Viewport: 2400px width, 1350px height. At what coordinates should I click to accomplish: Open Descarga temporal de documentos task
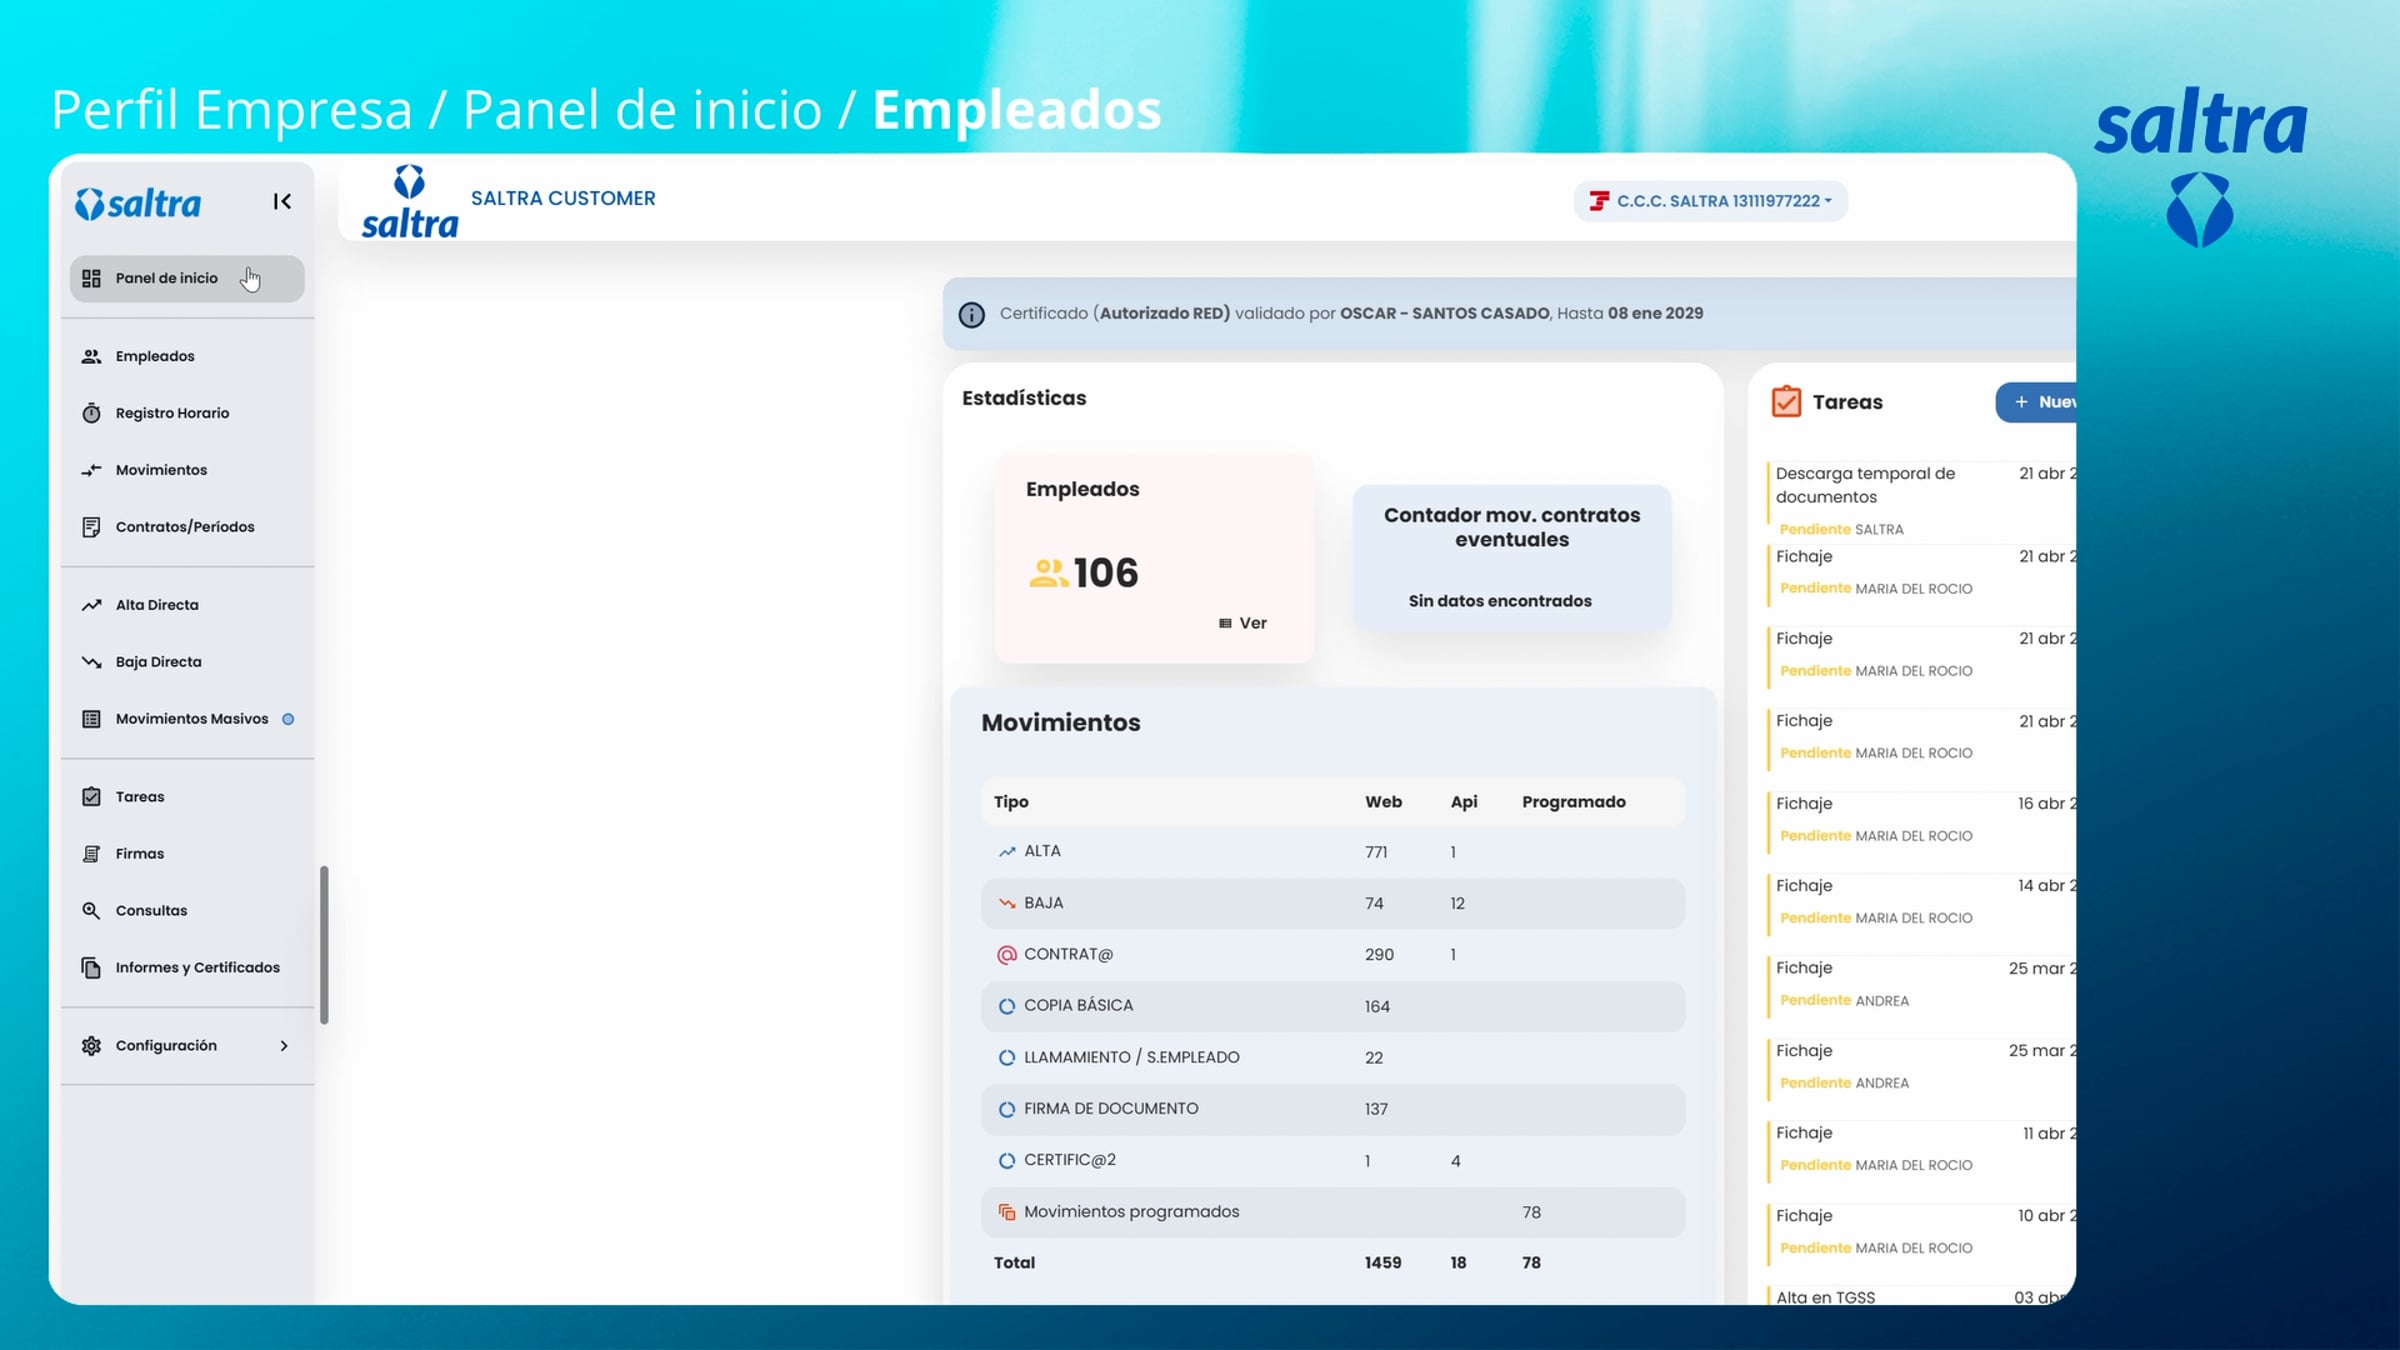1921,500
